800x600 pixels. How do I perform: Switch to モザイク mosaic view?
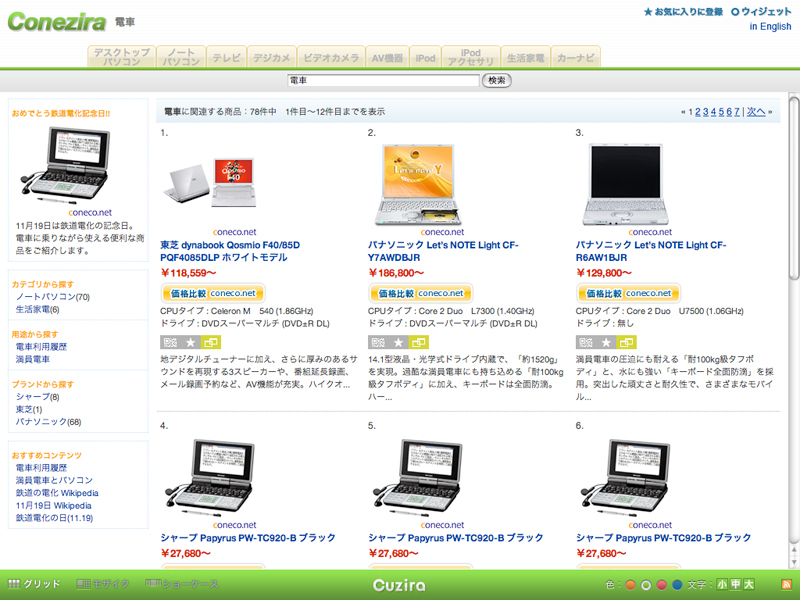tap(103, 584)
